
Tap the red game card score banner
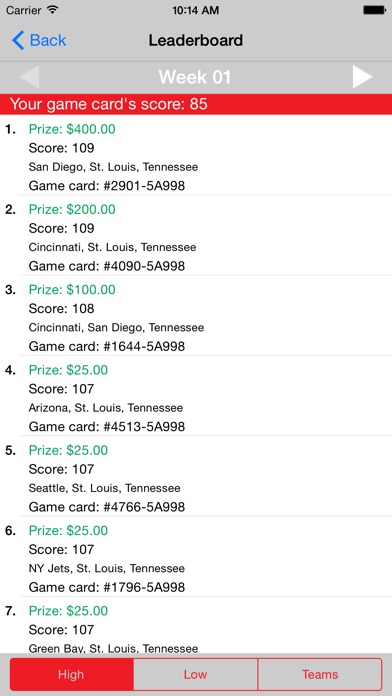pos(196,104)
